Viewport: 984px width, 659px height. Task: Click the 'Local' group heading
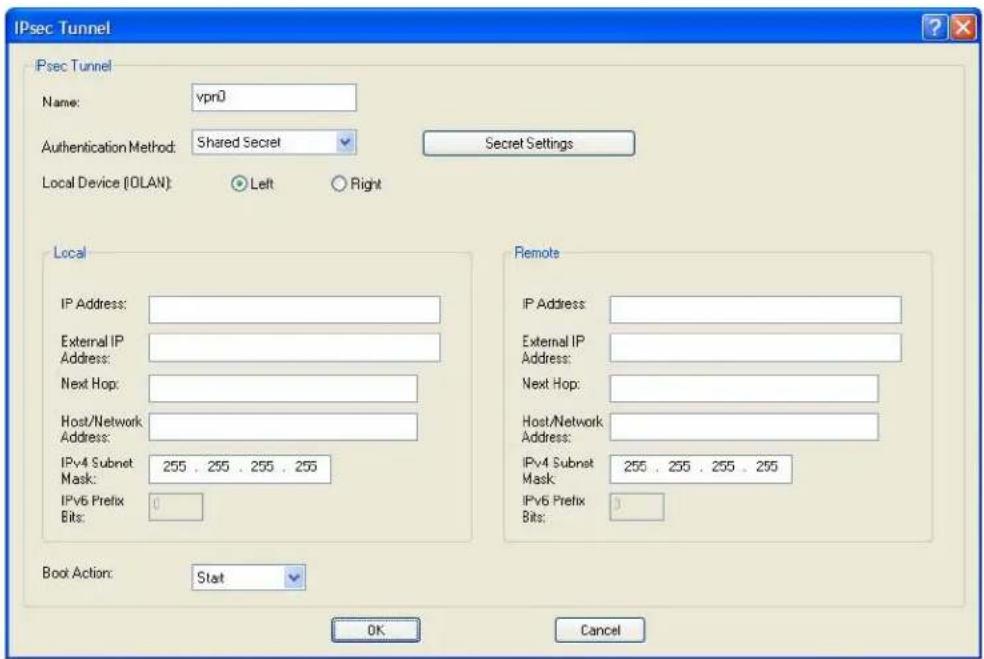[69, 252]
